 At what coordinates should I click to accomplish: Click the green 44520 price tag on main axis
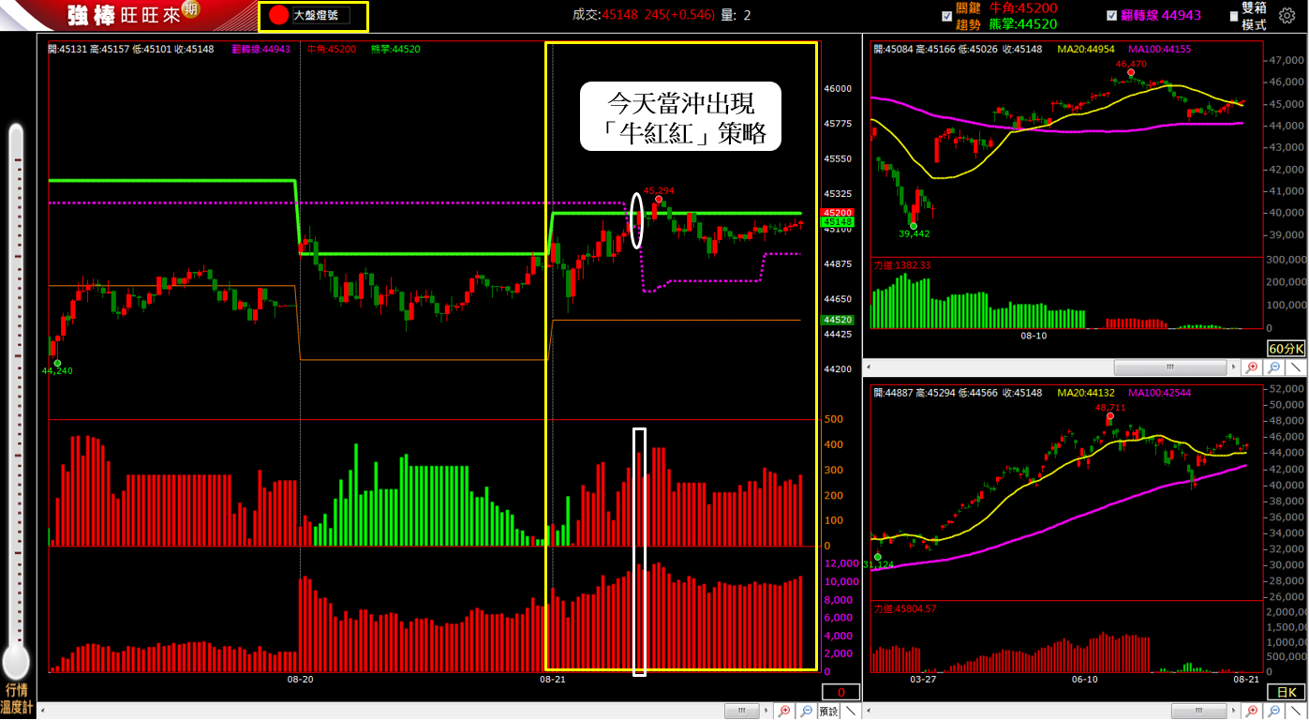coord(837,320)
